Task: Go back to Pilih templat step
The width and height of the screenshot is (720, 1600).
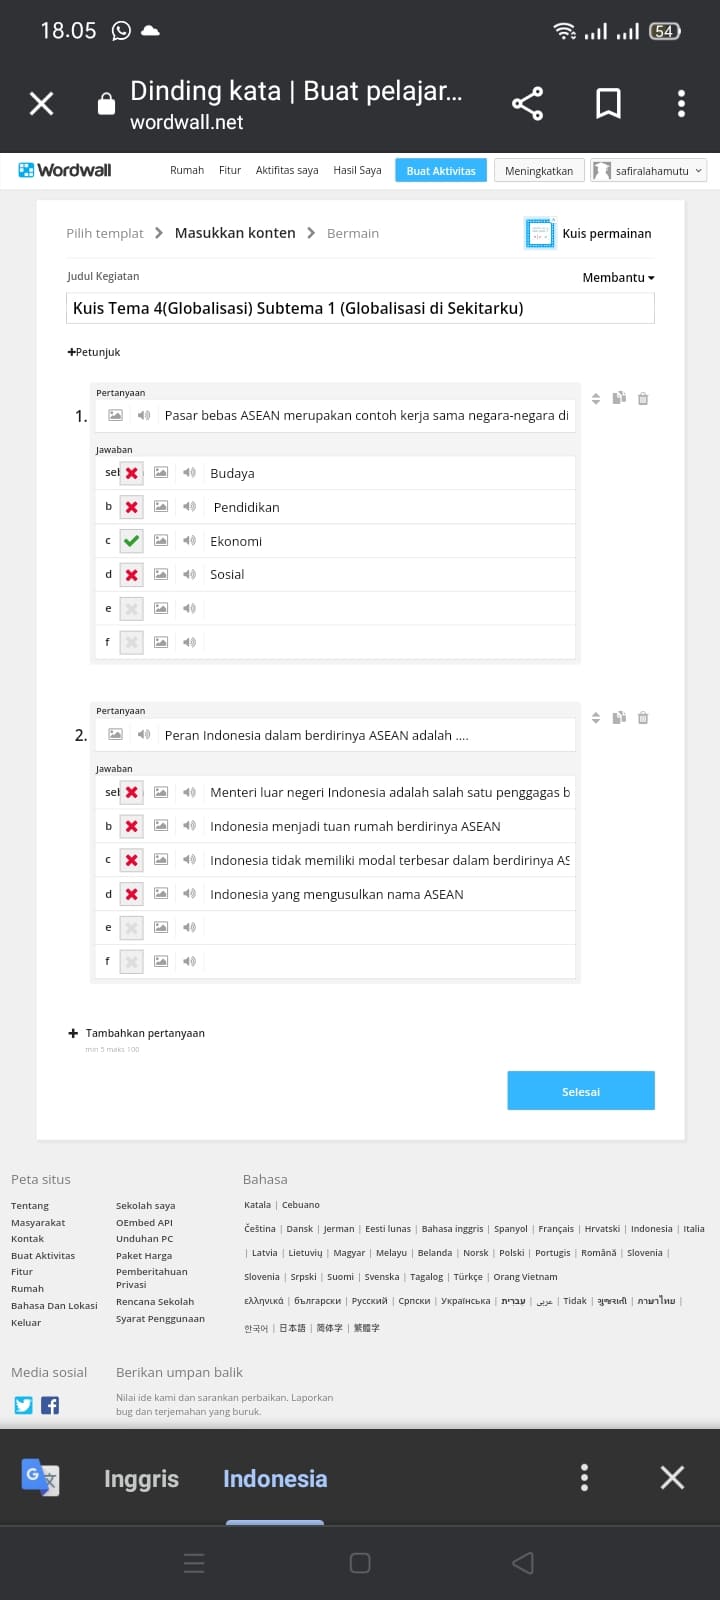Action: click(105, 233)
